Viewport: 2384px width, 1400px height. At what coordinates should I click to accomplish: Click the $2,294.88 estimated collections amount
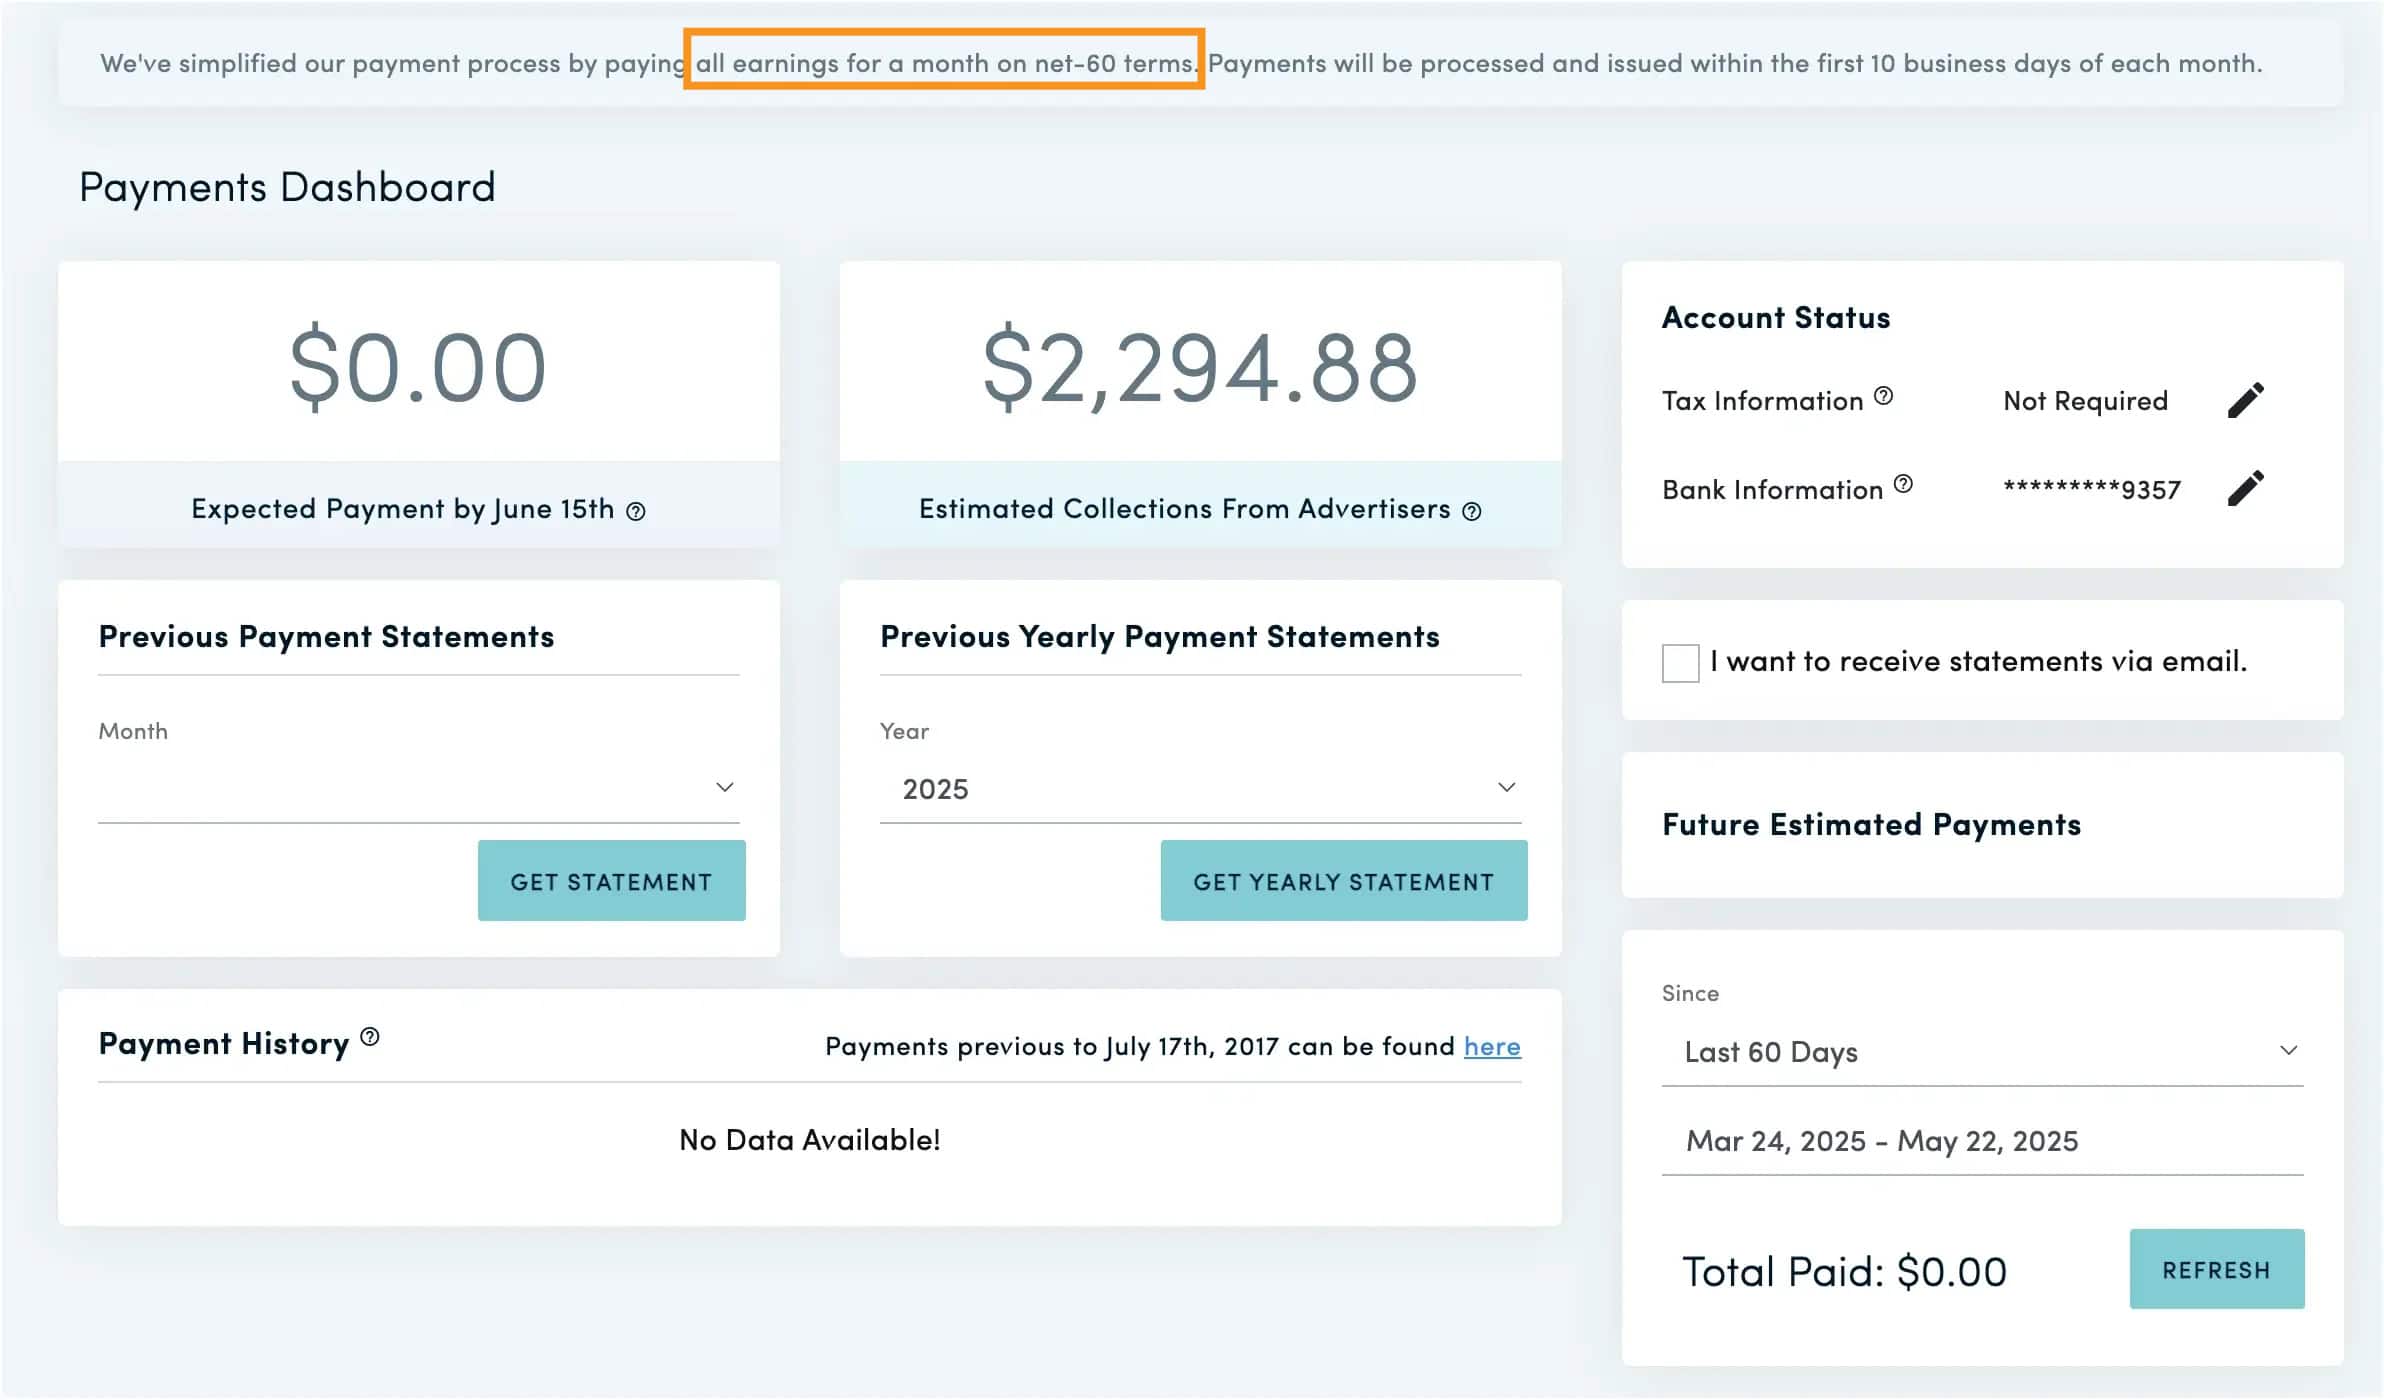(x=1200, y=368)
